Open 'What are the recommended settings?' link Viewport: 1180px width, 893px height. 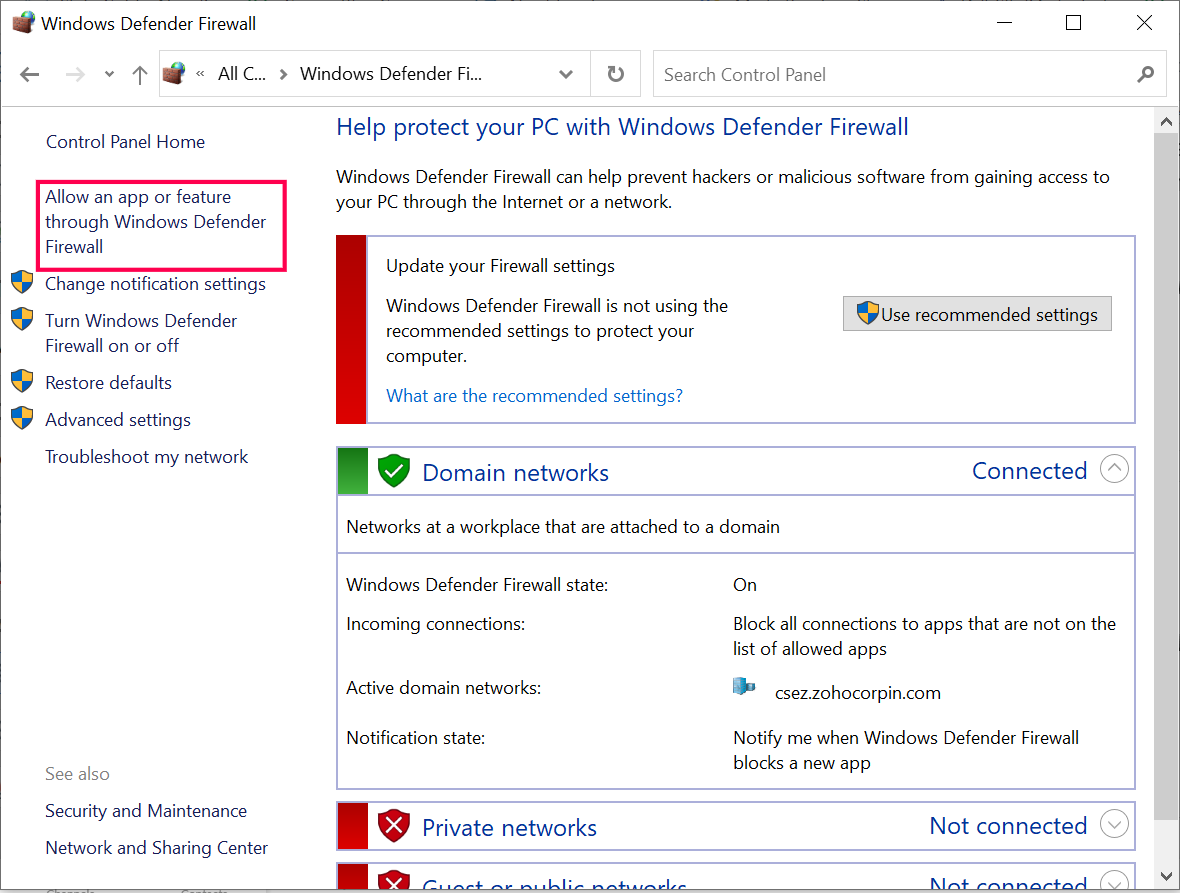534,396
